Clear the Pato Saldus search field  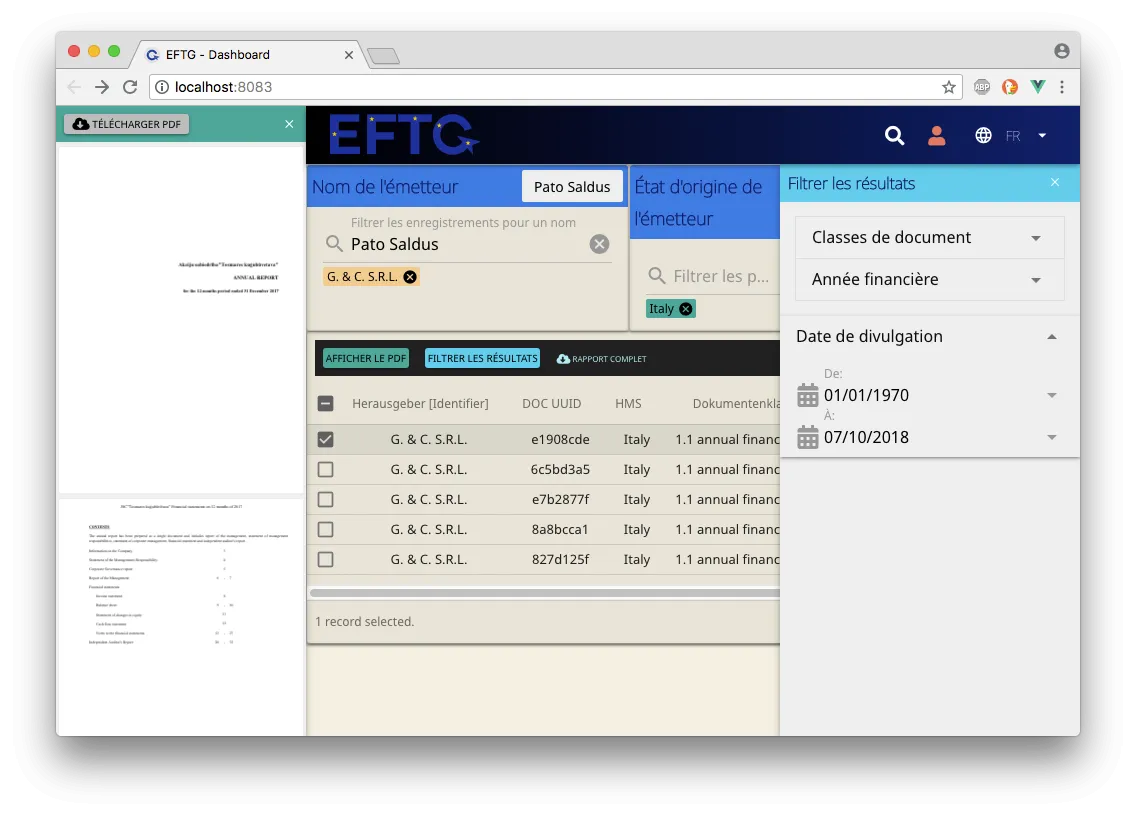599,244
